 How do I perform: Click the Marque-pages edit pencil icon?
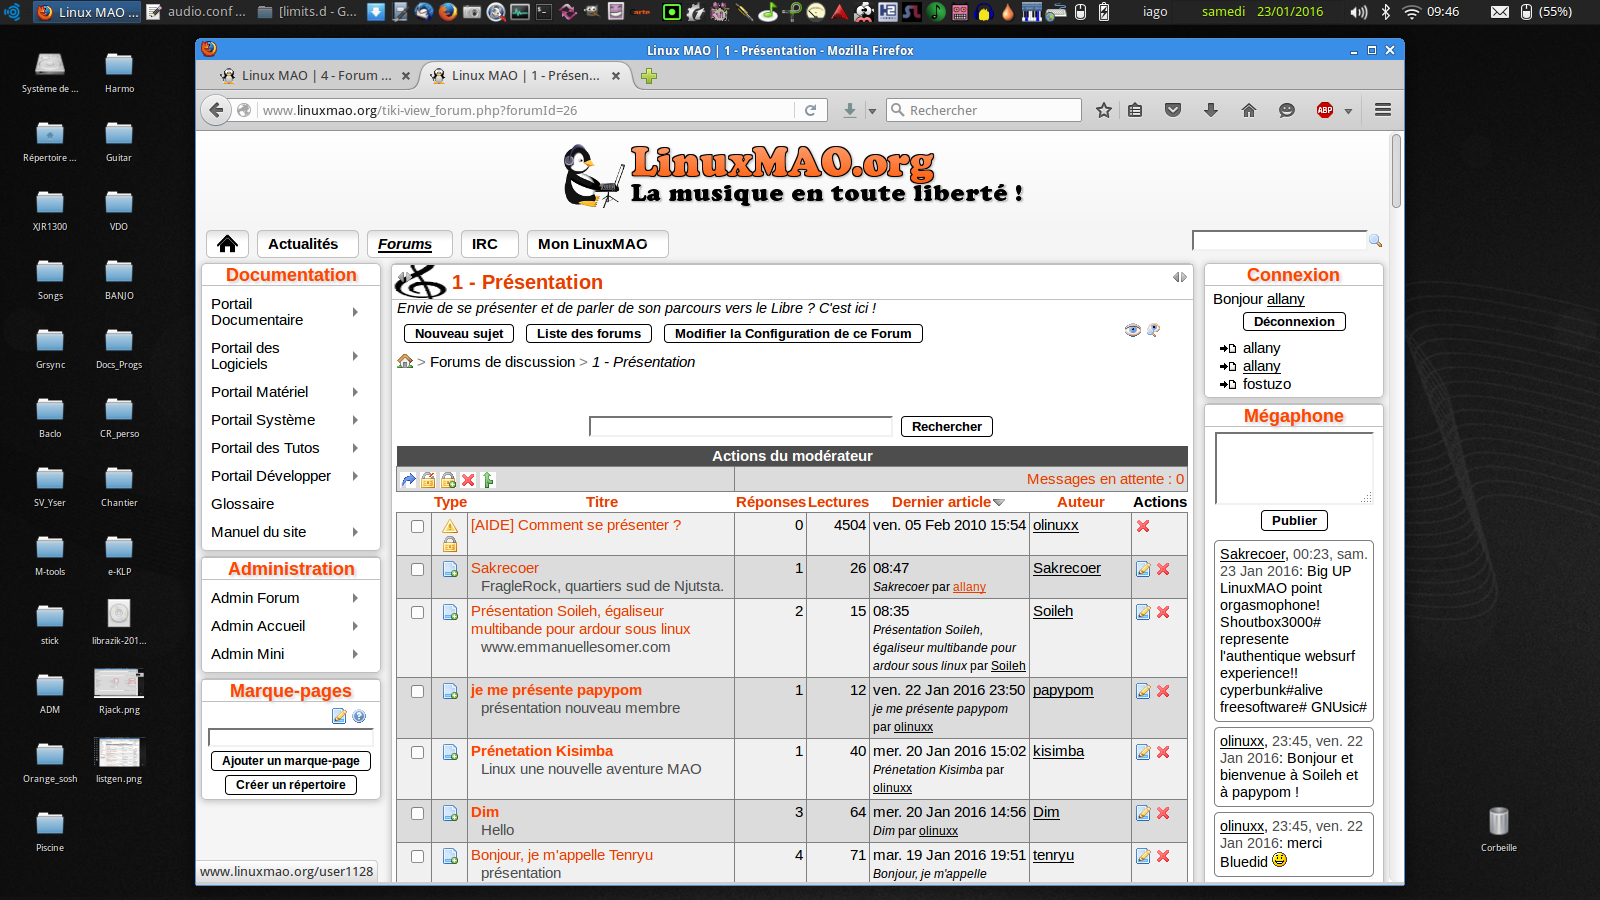click(x=339, y=716)
